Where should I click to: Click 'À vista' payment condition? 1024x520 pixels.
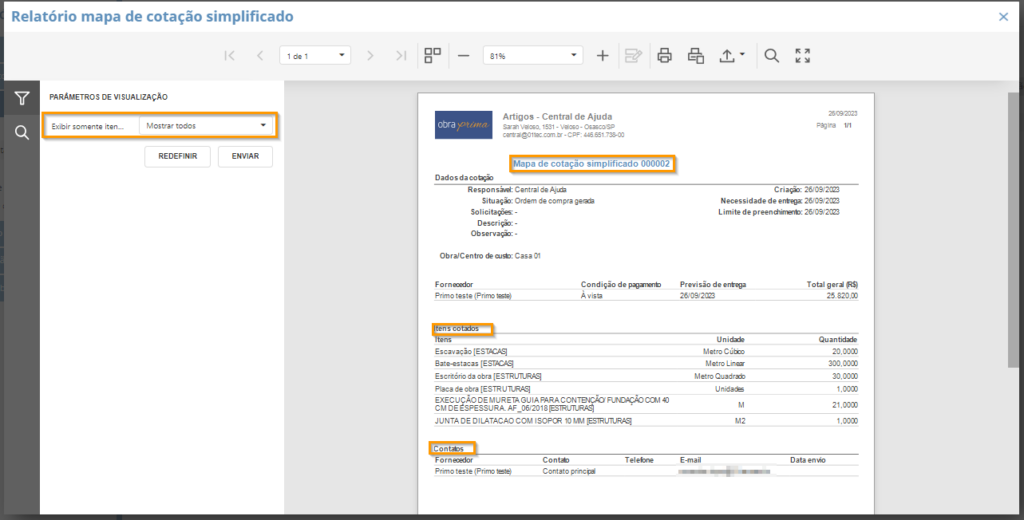[x=592, y=296]
